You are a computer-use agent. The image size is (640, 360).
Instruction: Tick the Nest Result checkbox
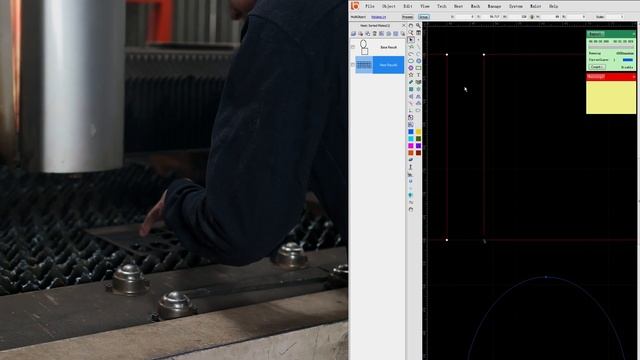tap(353, 65)
